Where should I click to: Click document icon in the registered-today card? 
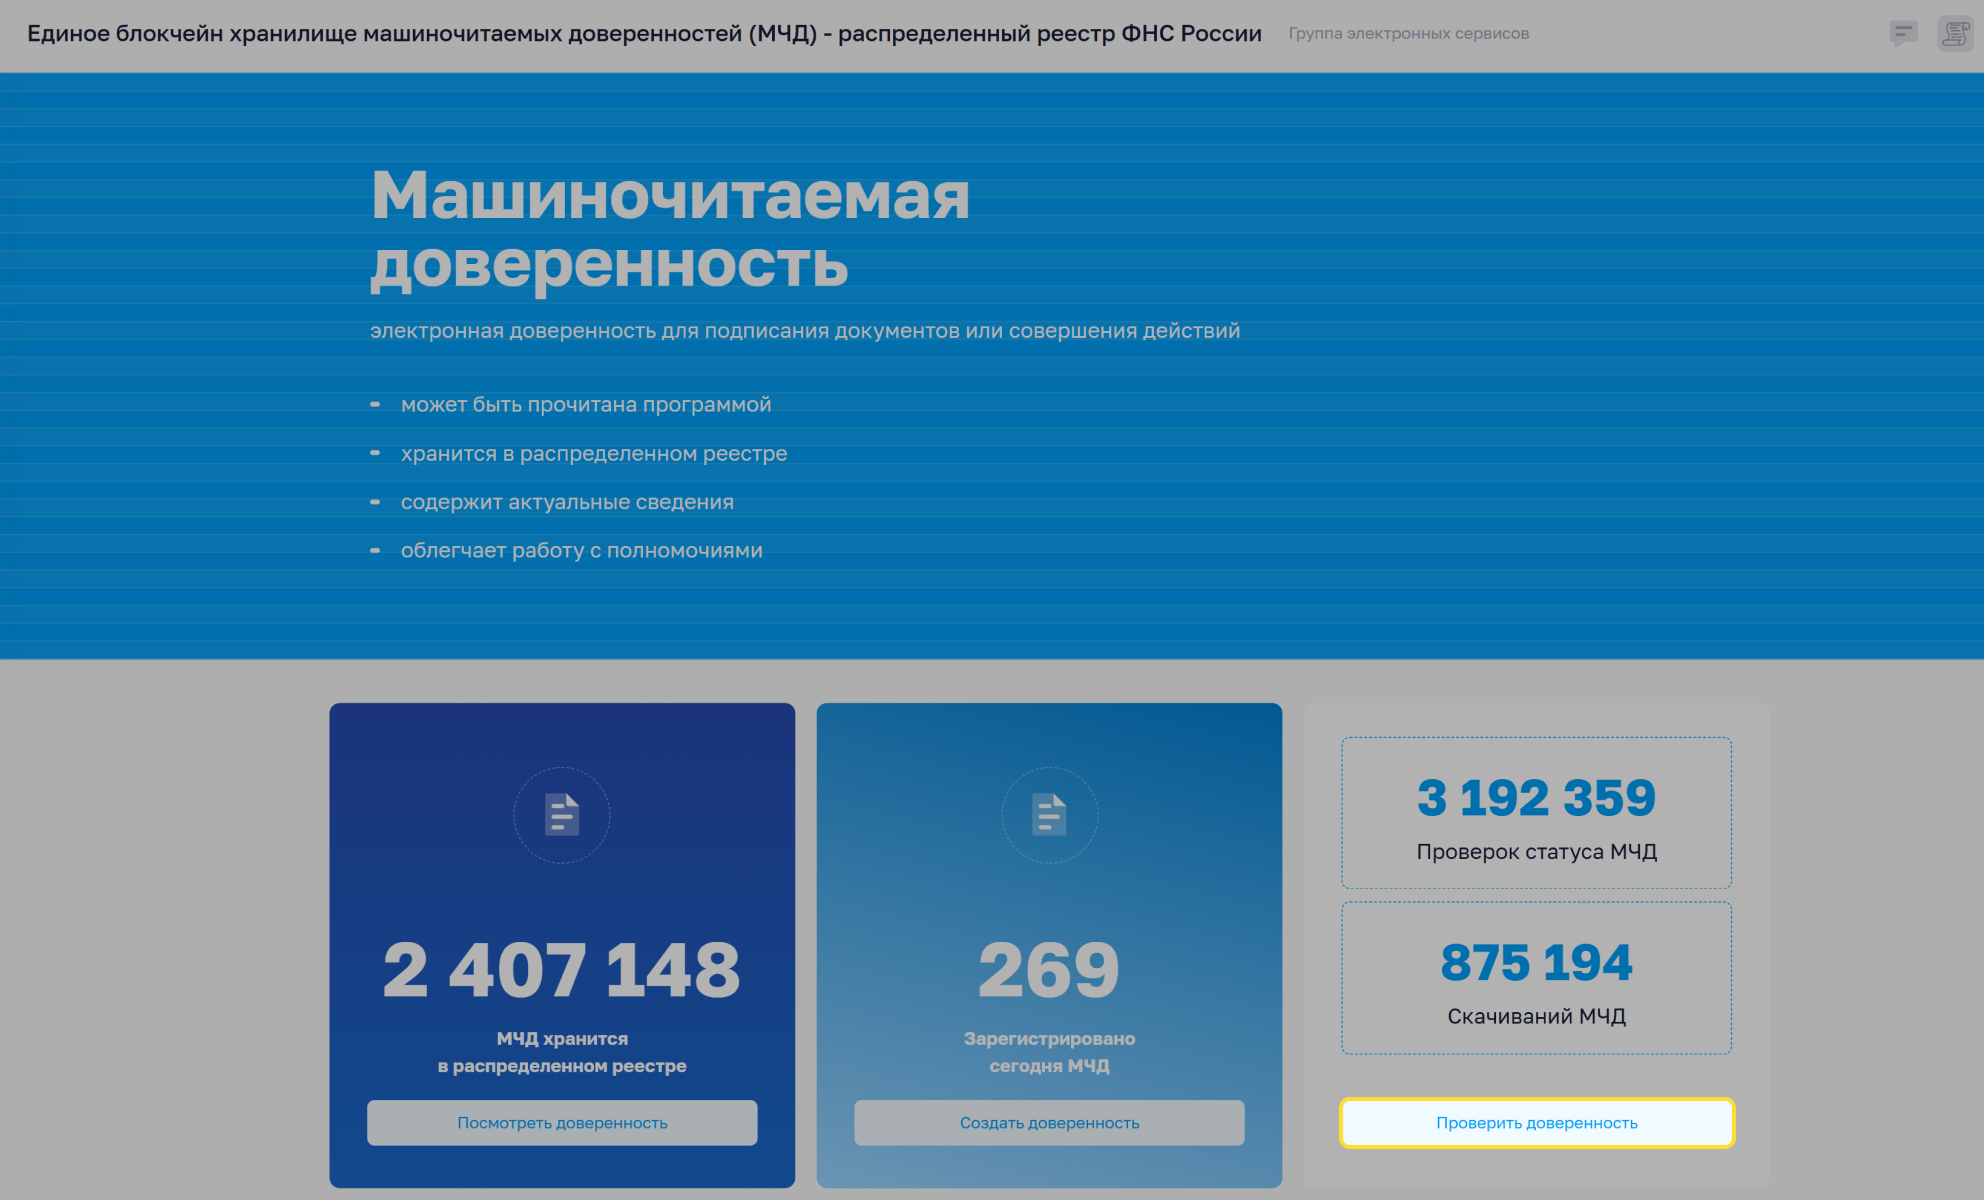[x=1049, y=815]
